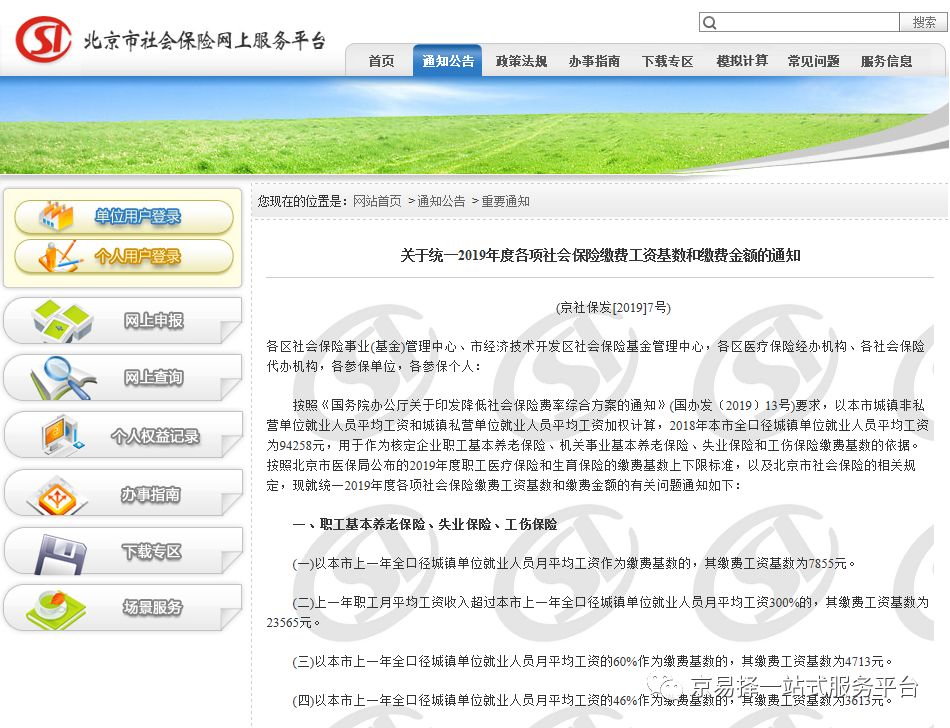This screenshot has width=950, height=728.
Task: Select the 通知公告 nav tab
Action: [x=448, y=61]
